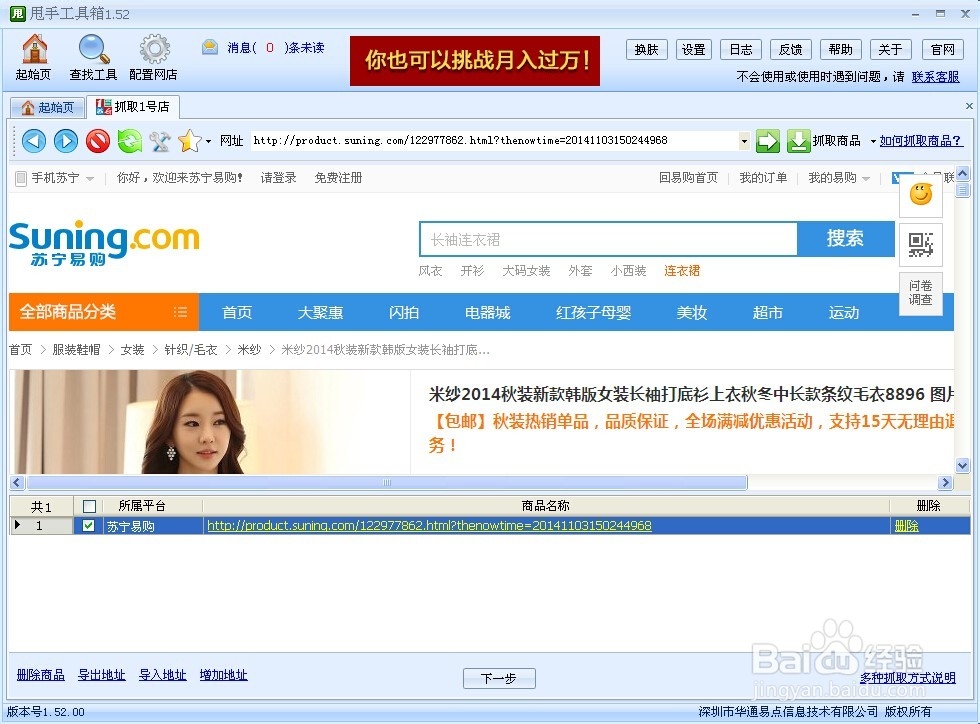Image resolution: width=980 pixels, height=724 pixels.
Task: Click the 官网 button
Action: point(942,49)
